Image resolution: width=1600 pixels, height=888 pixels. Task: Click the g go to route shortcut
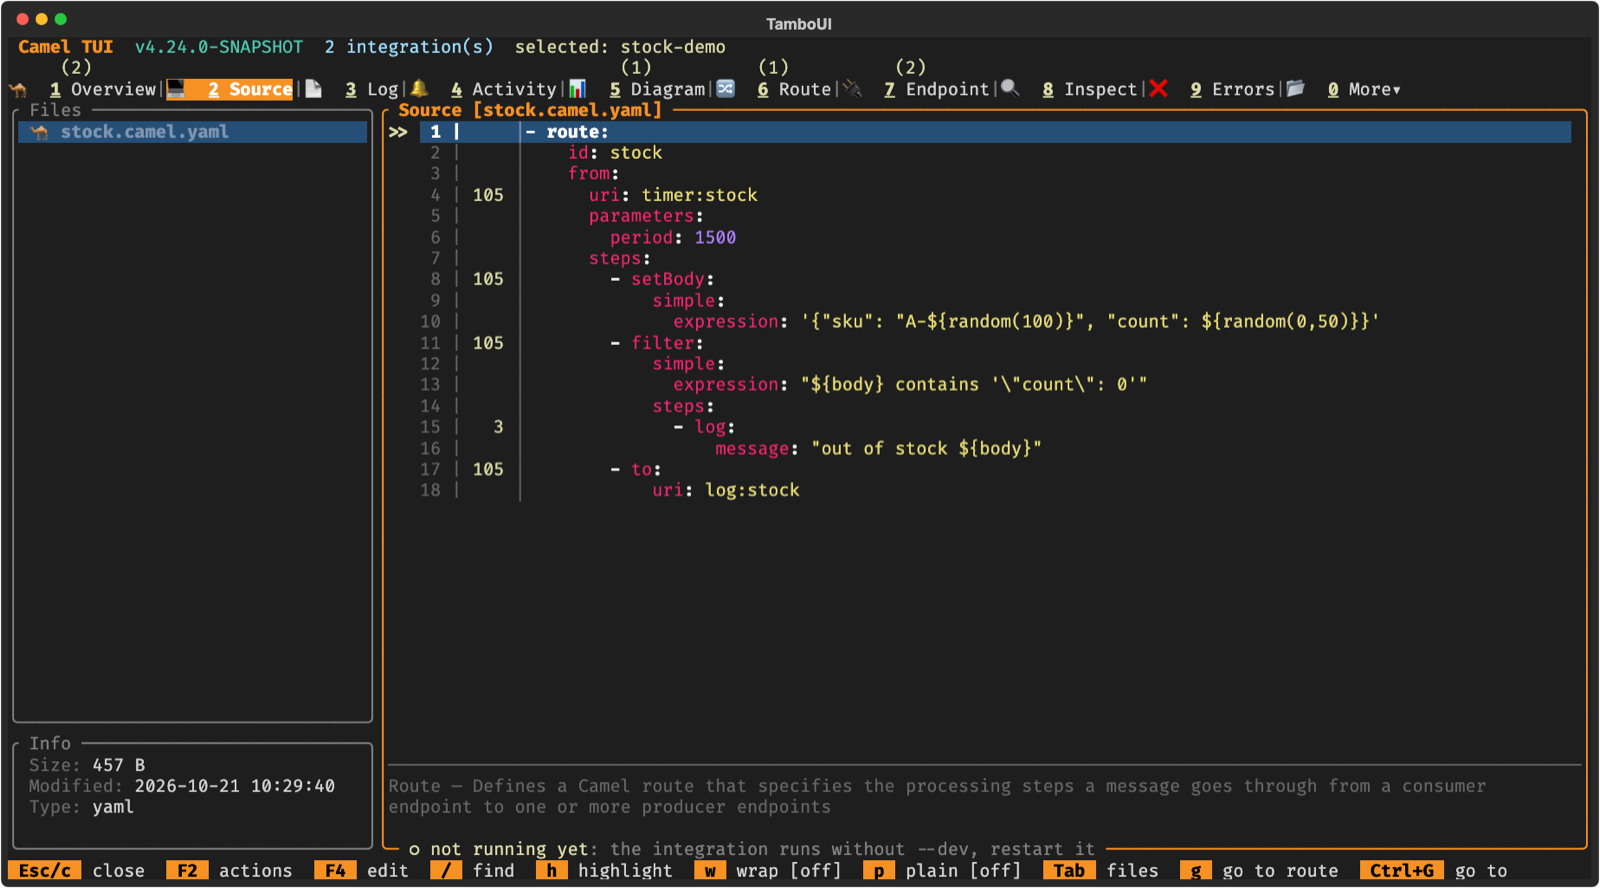1260,871
